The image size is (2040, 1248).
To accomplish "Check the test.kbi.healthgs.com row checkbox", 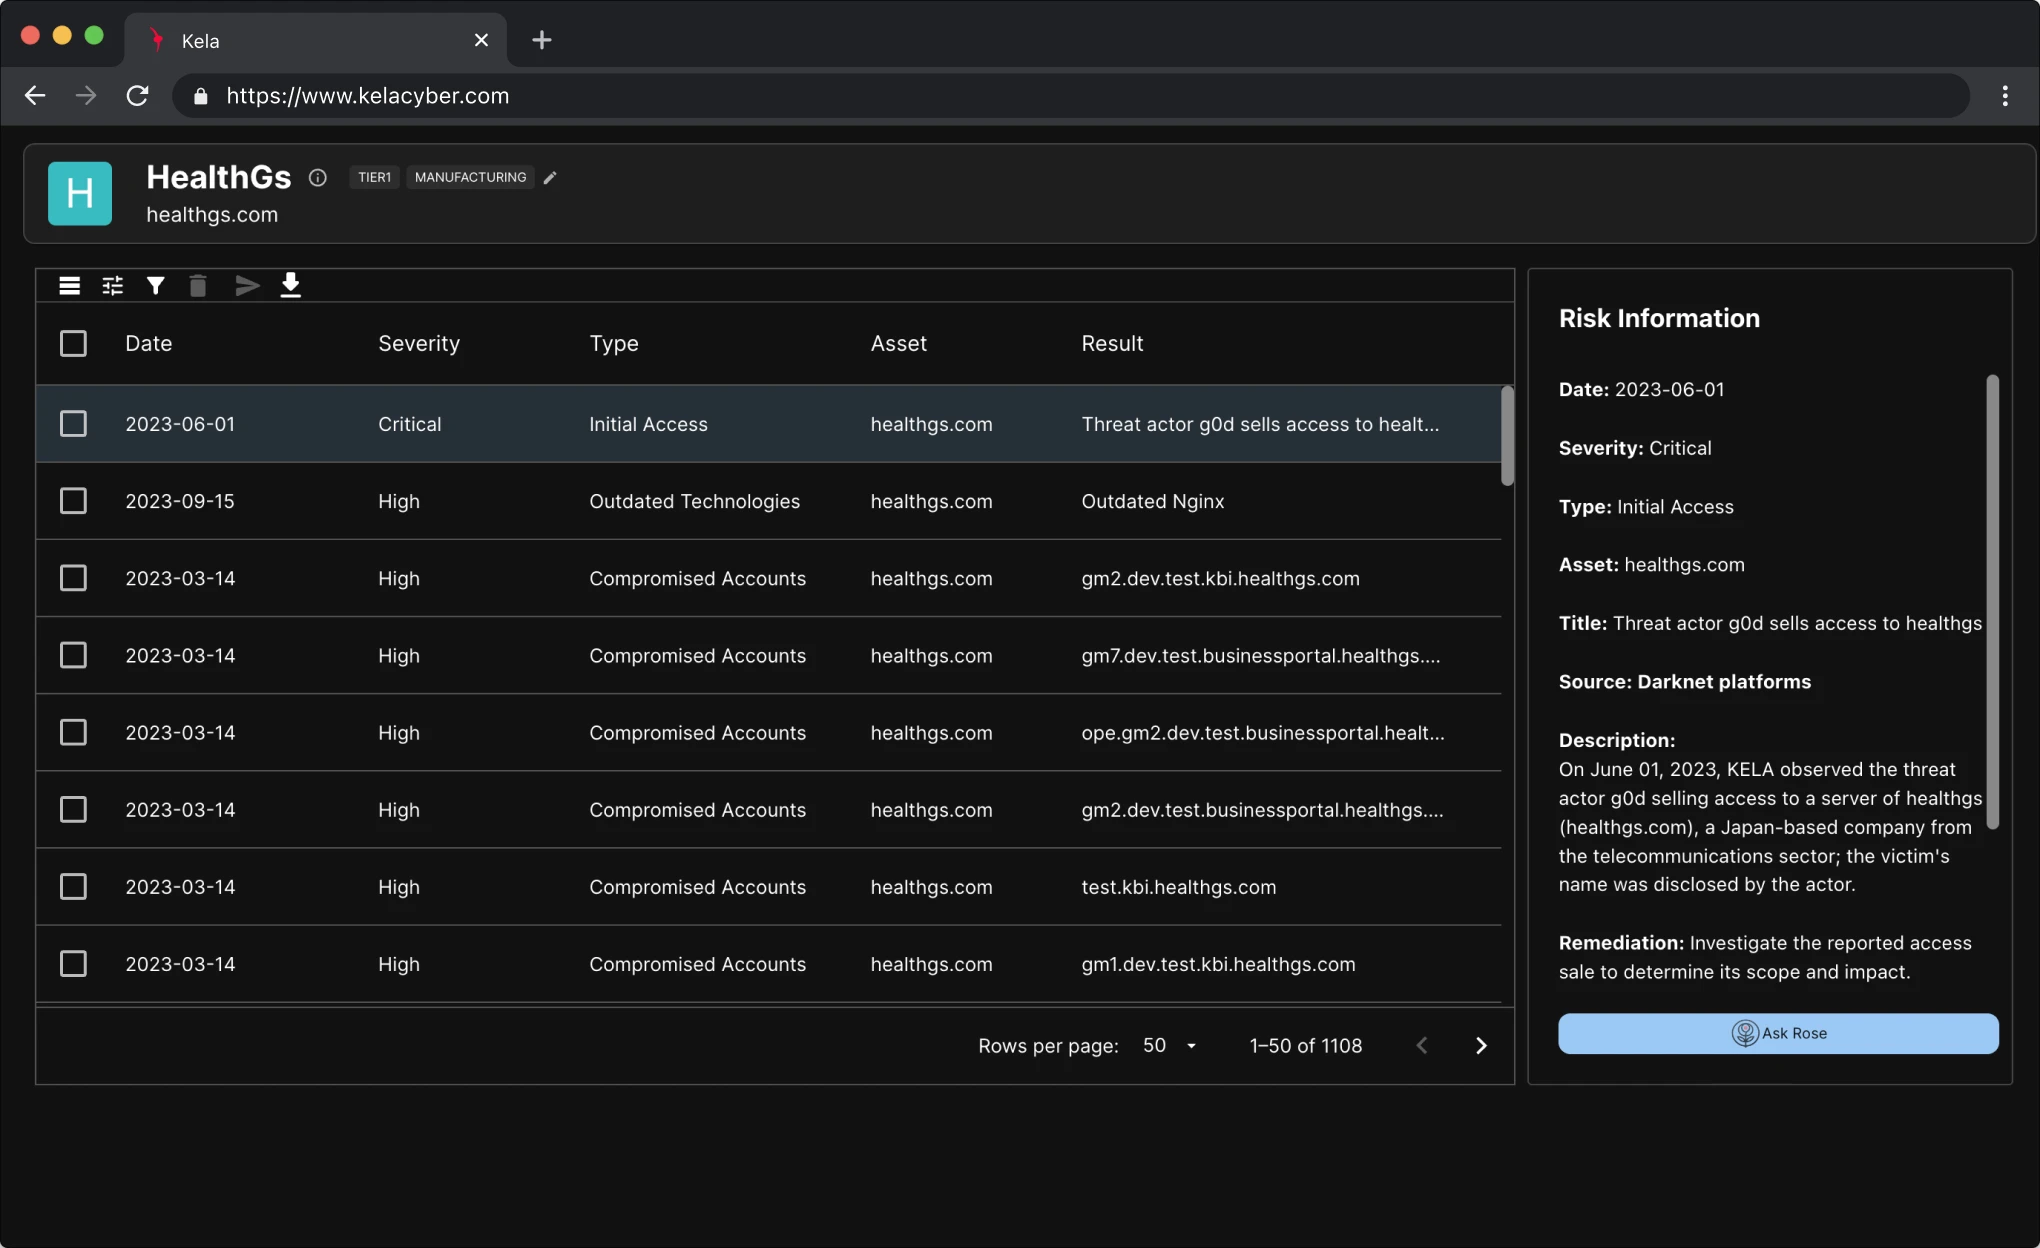I will pos(73,887).
